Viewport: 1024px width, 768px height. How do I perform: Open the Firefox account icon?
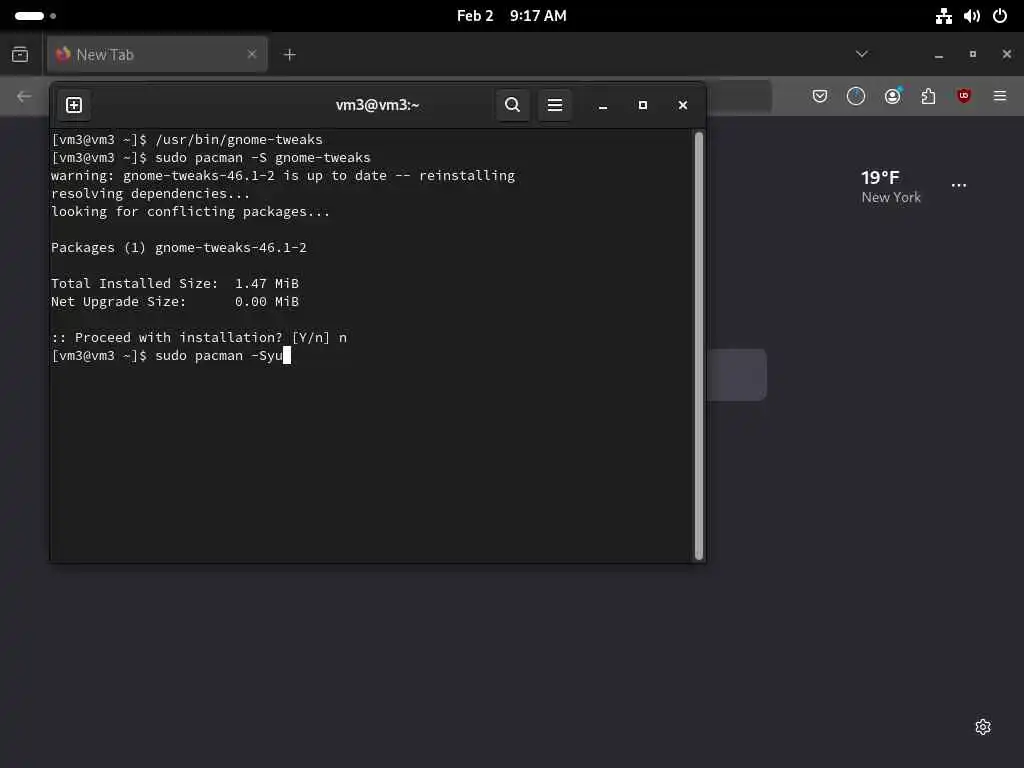tap(892, 97)
